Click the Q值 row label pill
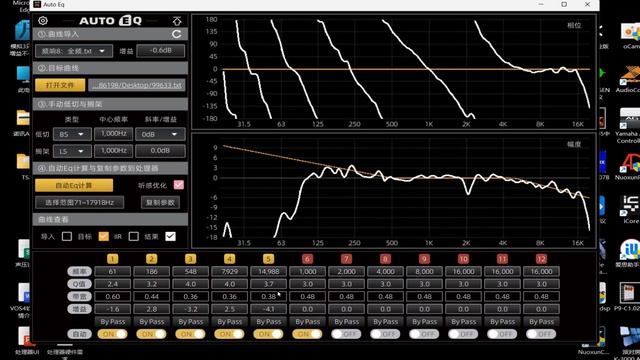 (79, 284)
